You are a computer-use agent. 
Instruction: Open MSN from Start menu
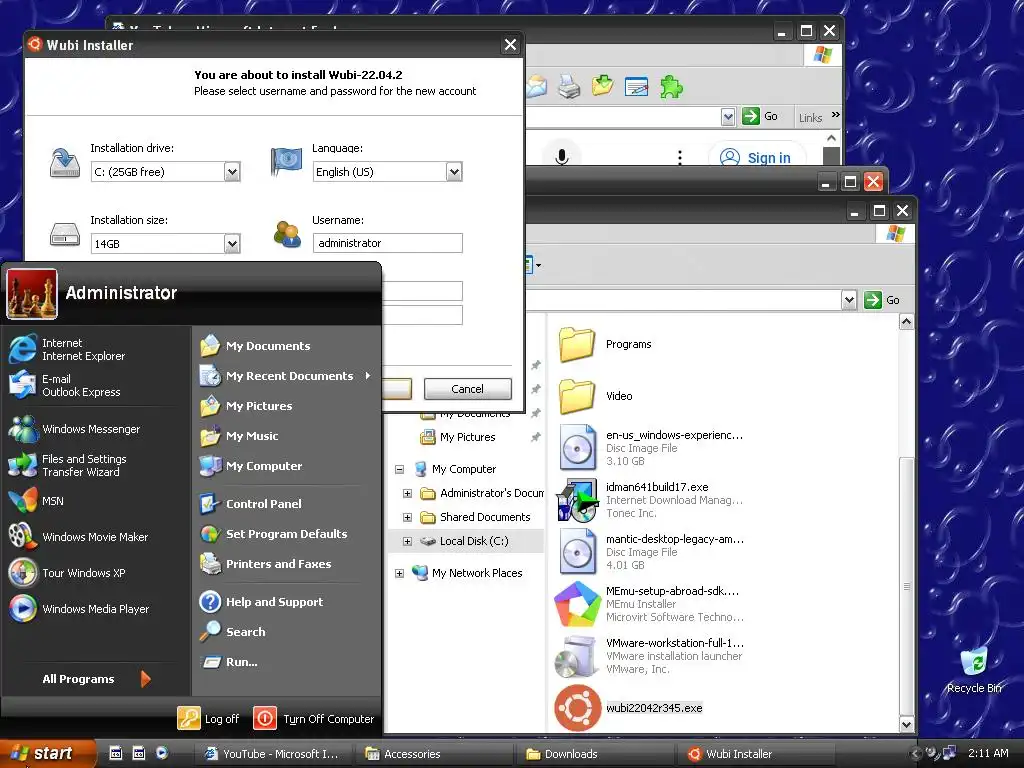37,501
